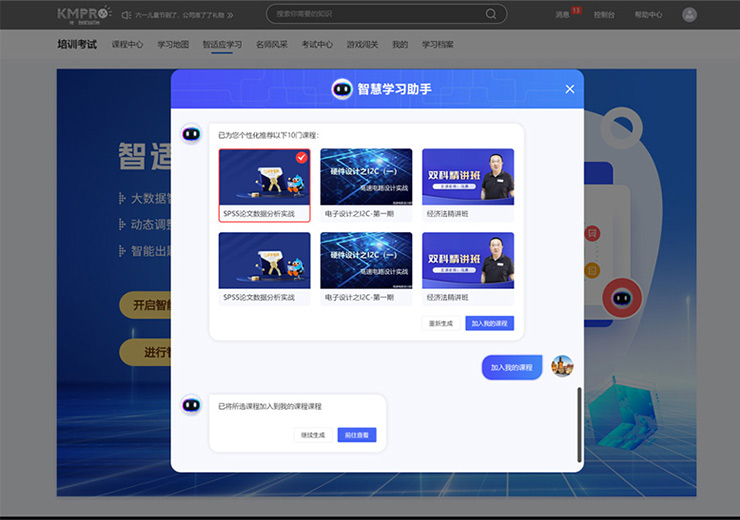The image size is (740, 520).
Task: Click top-row 电子设计之I2C-第一期 title text
Action: (x=360, y=214)
